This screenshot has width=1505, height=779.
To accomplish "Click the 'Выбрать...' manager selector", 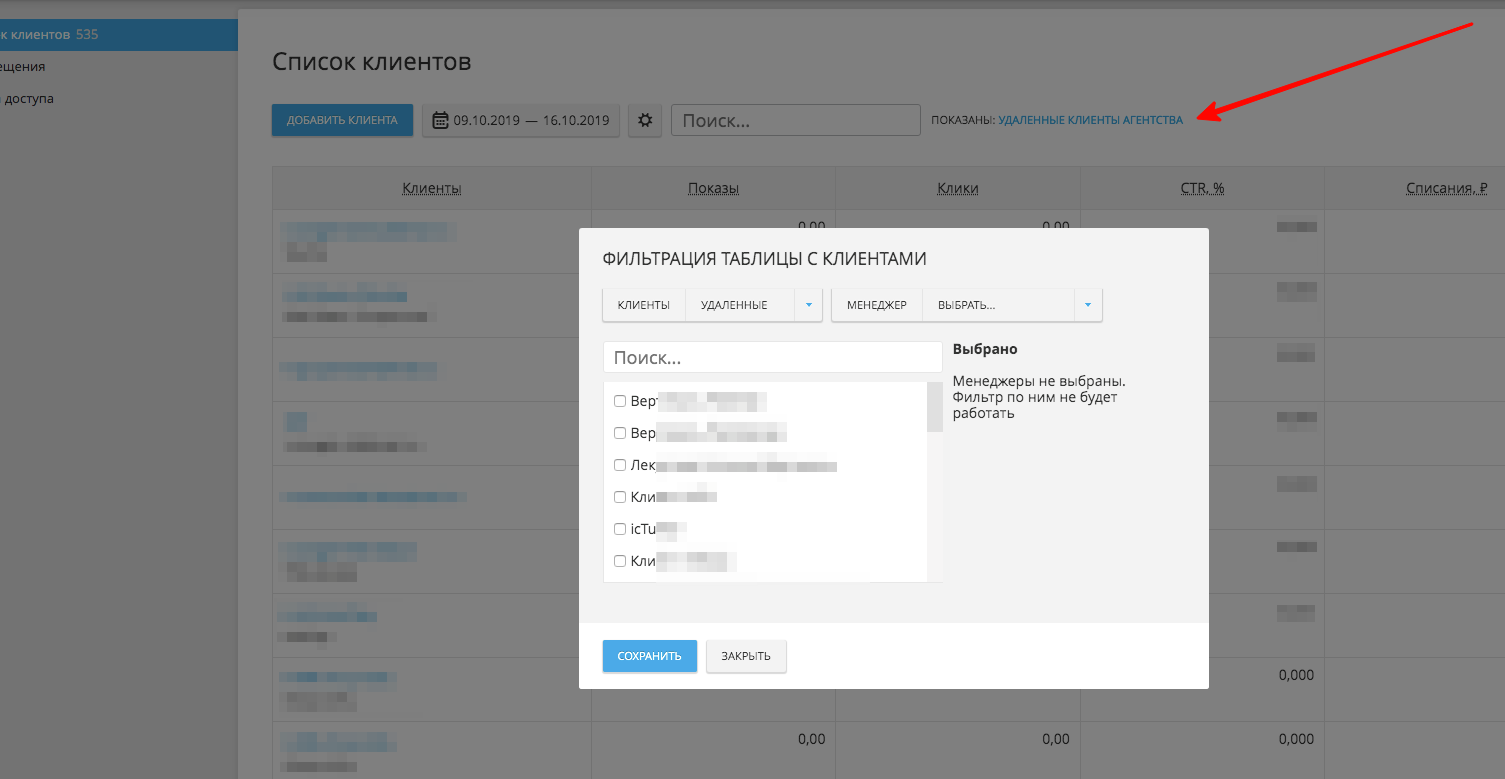I will coord(998,305).
